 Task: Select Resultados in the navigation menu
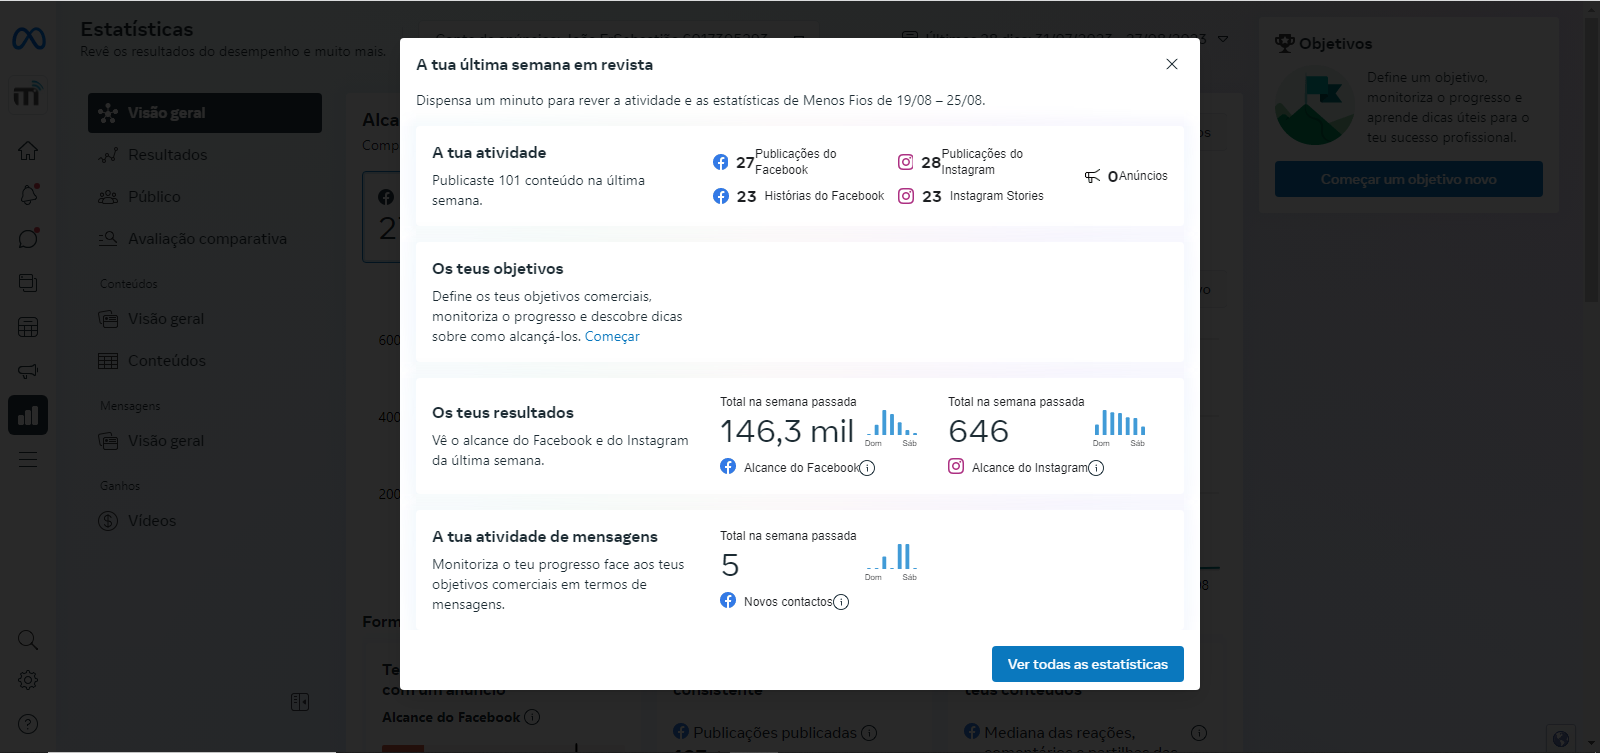click(167, 155)
